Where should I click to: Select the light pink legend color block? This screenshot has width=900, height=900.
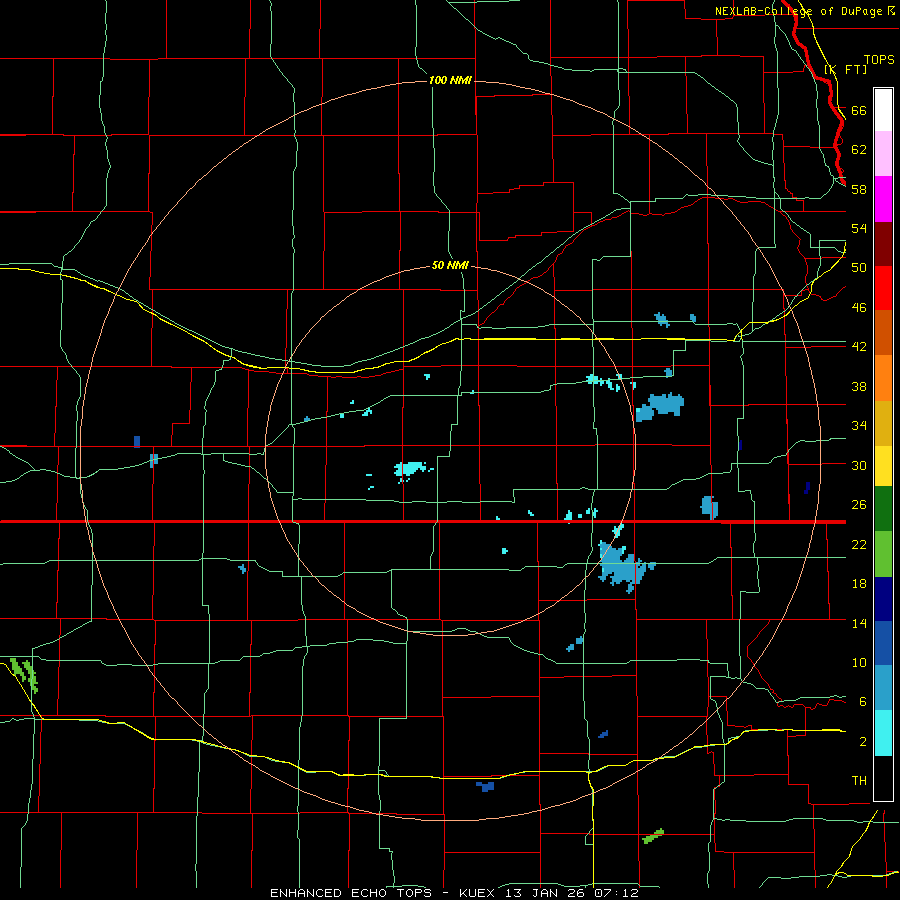pos(883,154)
